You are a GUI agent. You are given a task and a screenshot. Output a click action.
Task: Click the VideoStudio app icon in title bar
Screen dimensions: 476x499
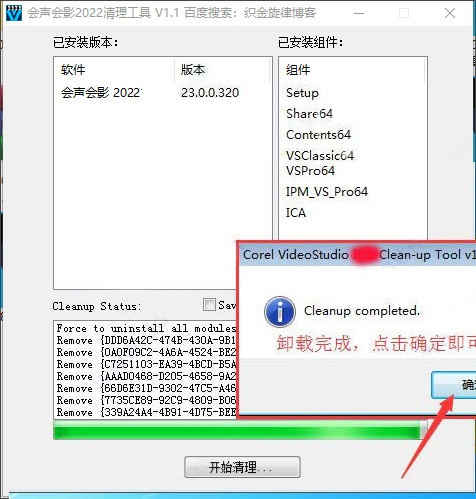[13, 13]
